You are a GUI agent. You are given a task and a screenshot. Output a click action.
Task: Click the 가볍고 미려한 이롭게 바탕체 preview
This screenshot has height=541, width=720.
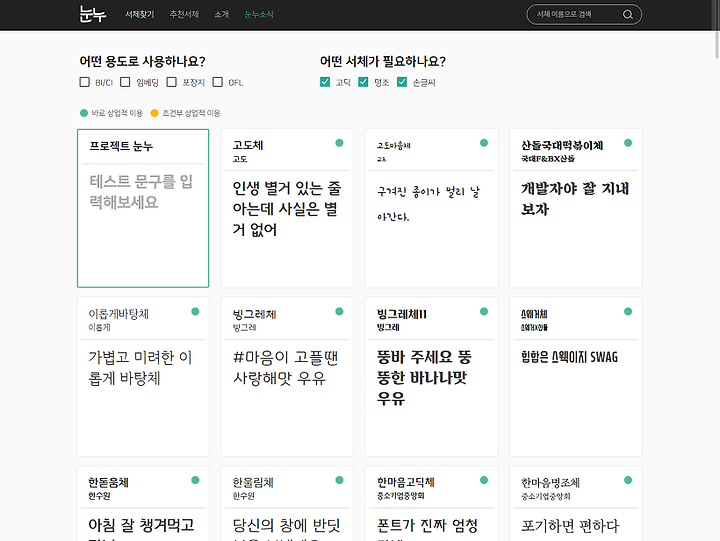140,367
